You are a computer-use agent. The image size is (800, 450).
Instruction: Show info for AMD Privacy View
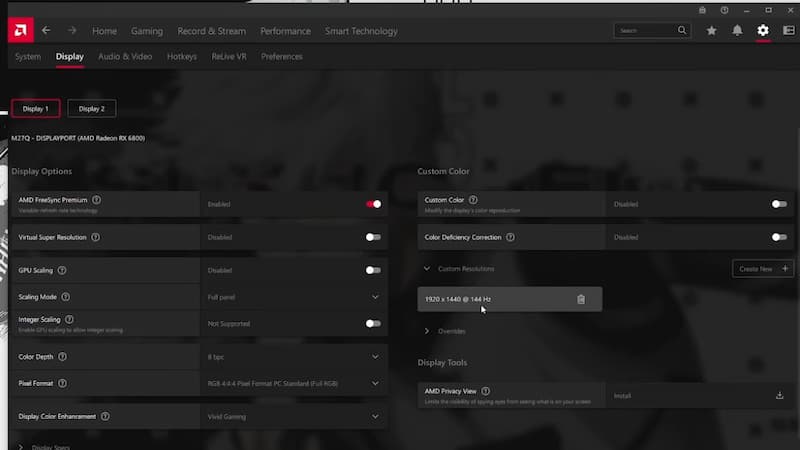[486, 391]
